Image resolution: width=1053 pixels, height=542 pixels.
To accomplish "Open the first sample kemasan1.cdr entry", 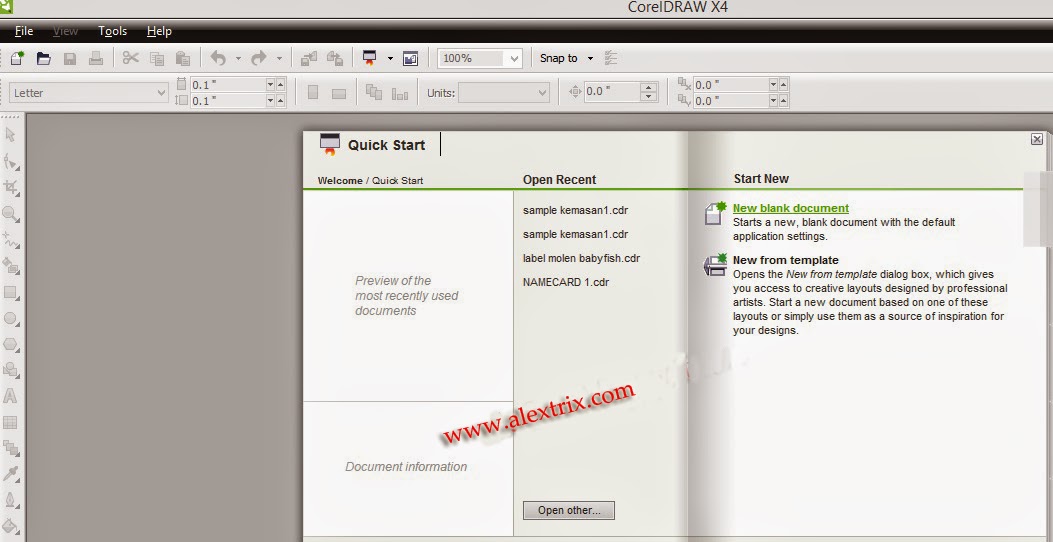I will 576,210.
